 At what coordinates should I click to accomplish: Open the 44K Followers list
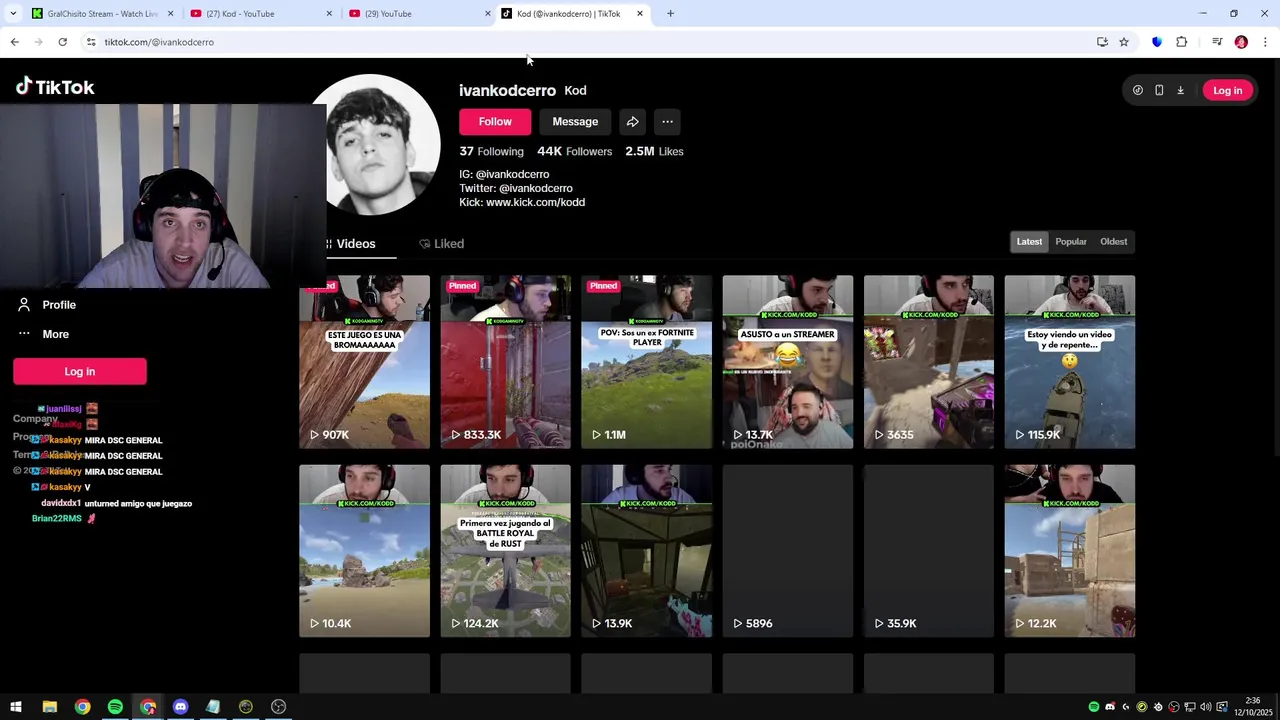[574, 152]
